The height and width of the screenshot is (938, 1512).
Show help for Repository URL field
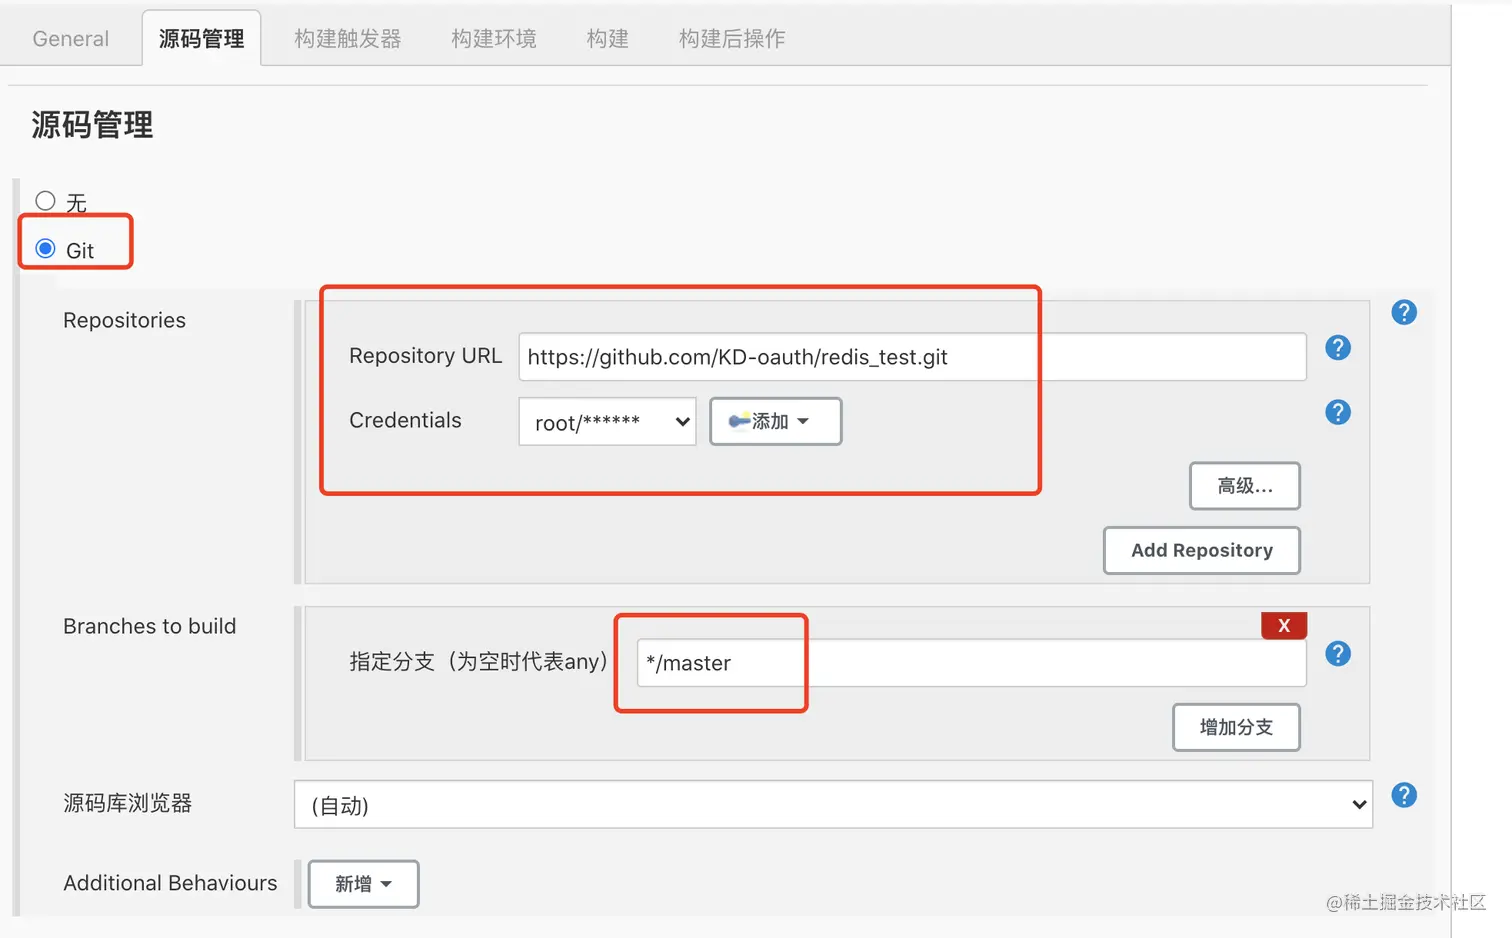pyautogui.click(x=1338, y=348)
